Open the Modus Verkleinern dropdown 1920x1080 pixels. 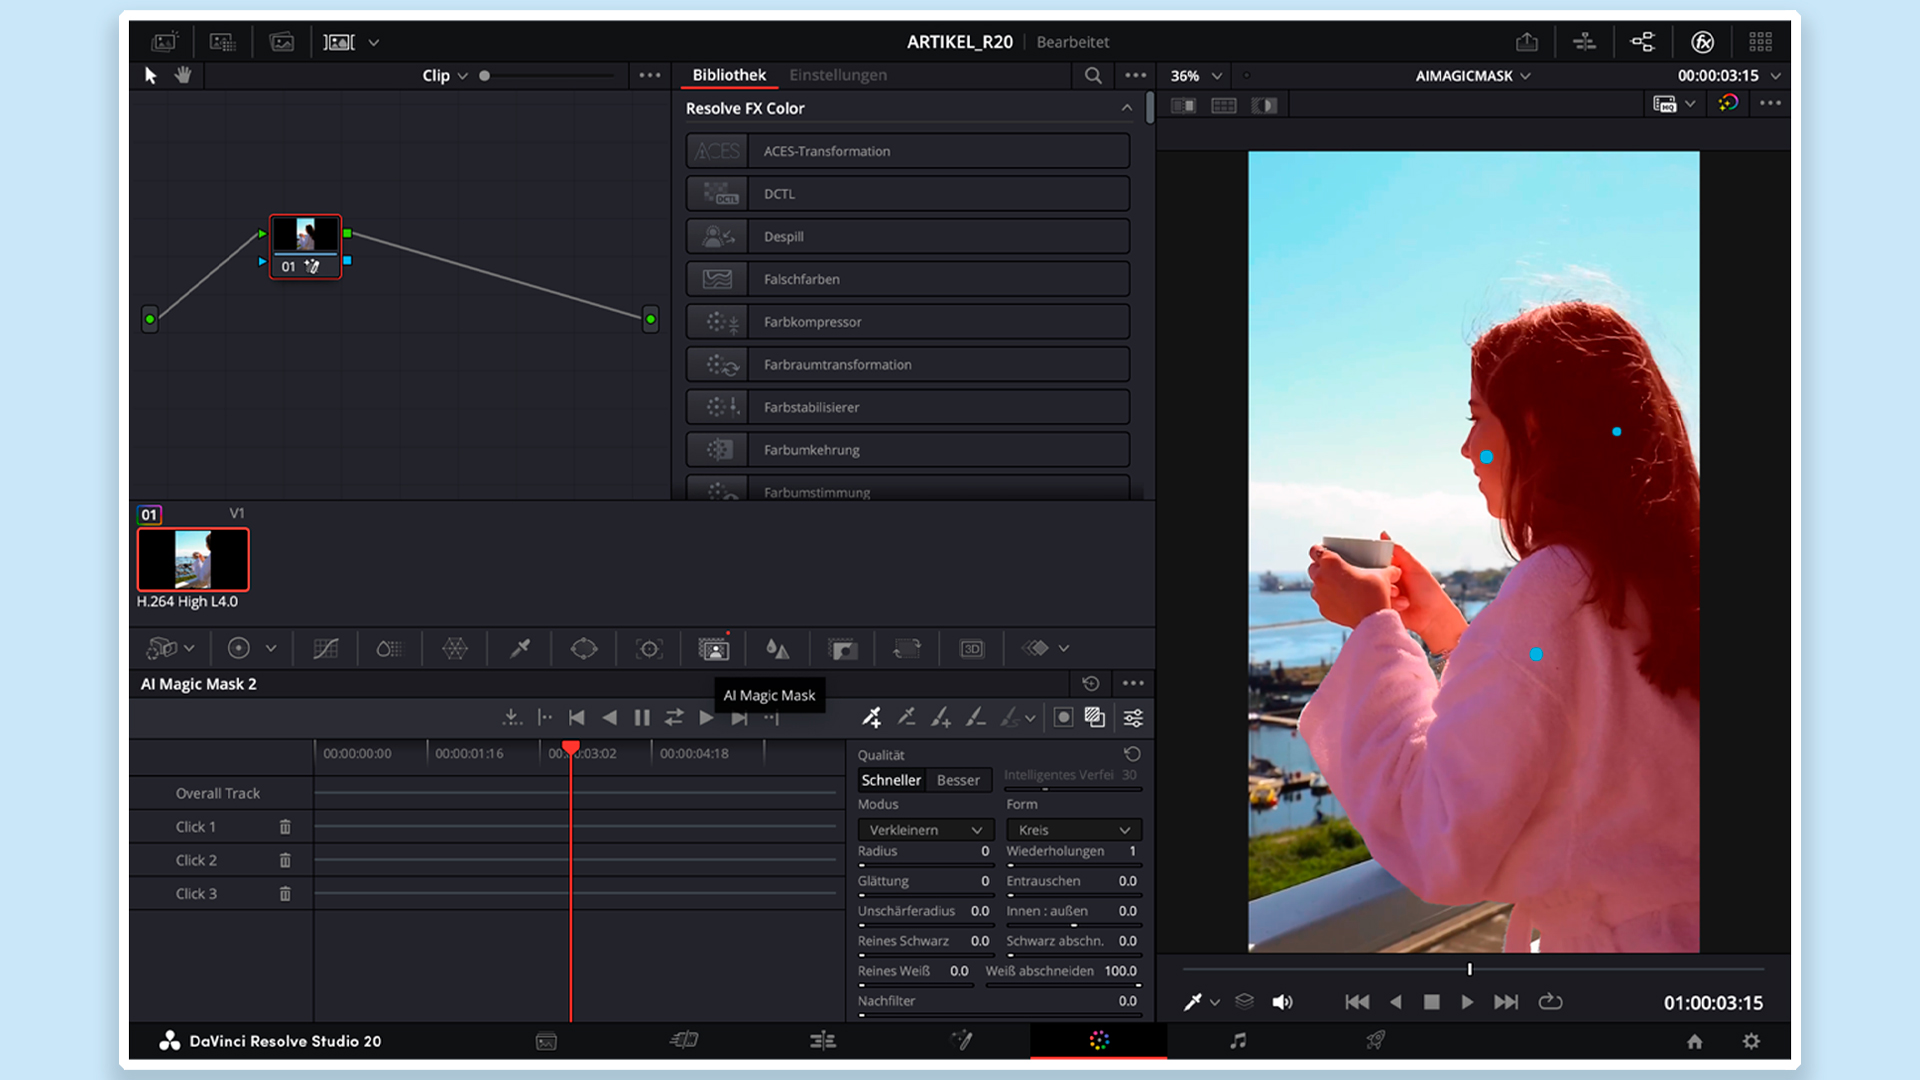click(x=925, y=830)
